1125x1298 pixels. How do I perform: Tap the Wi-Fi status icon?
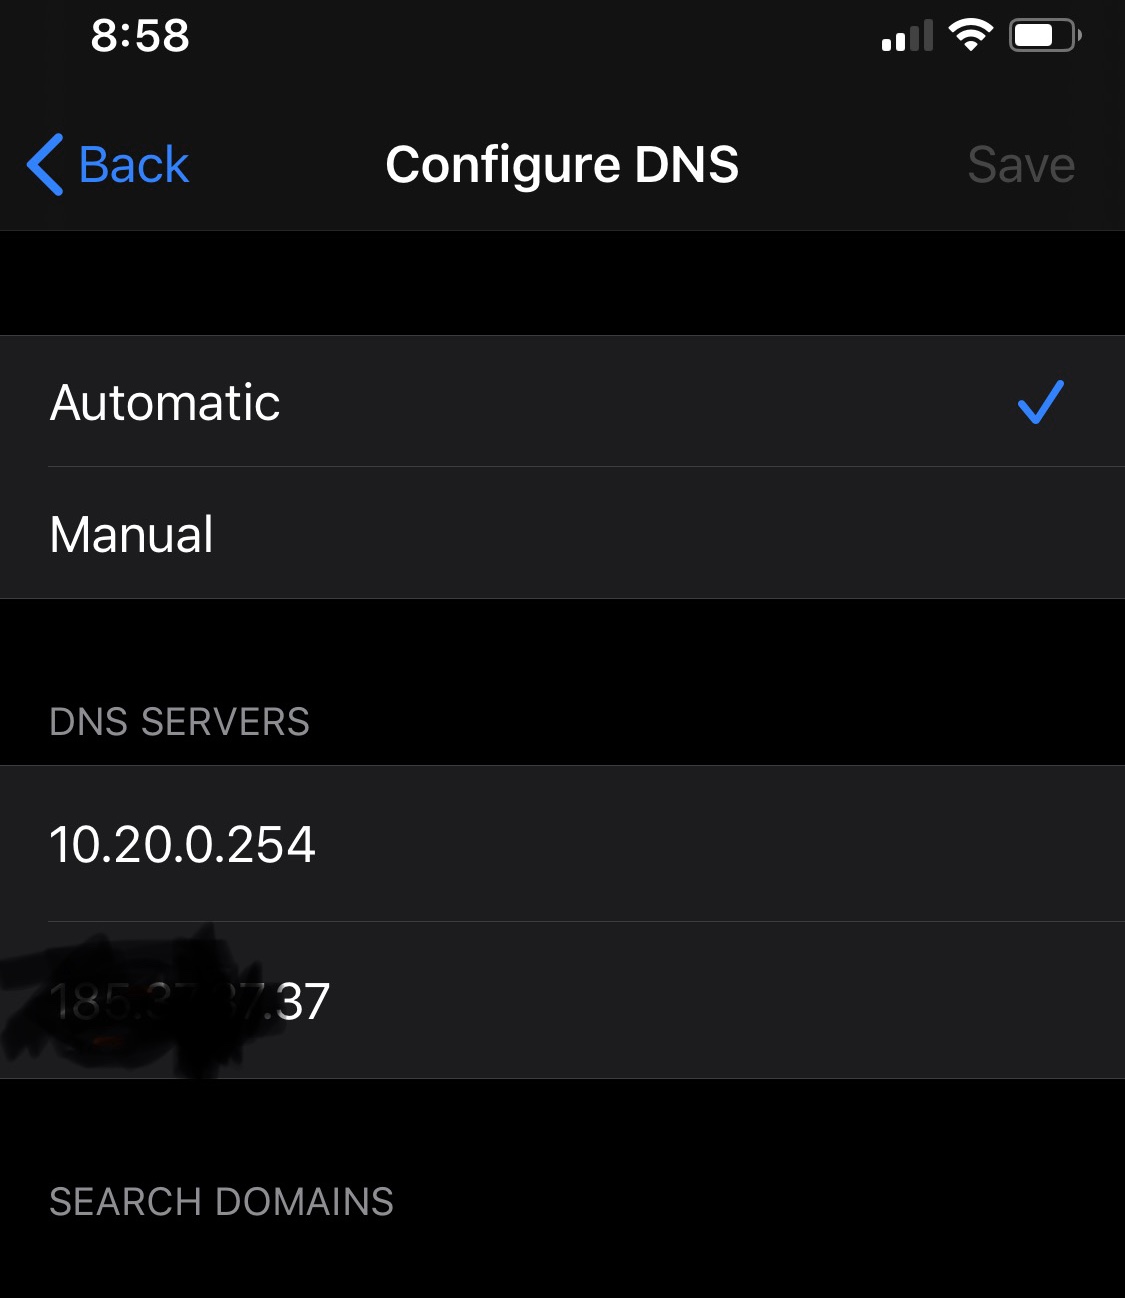pos(970,35)
